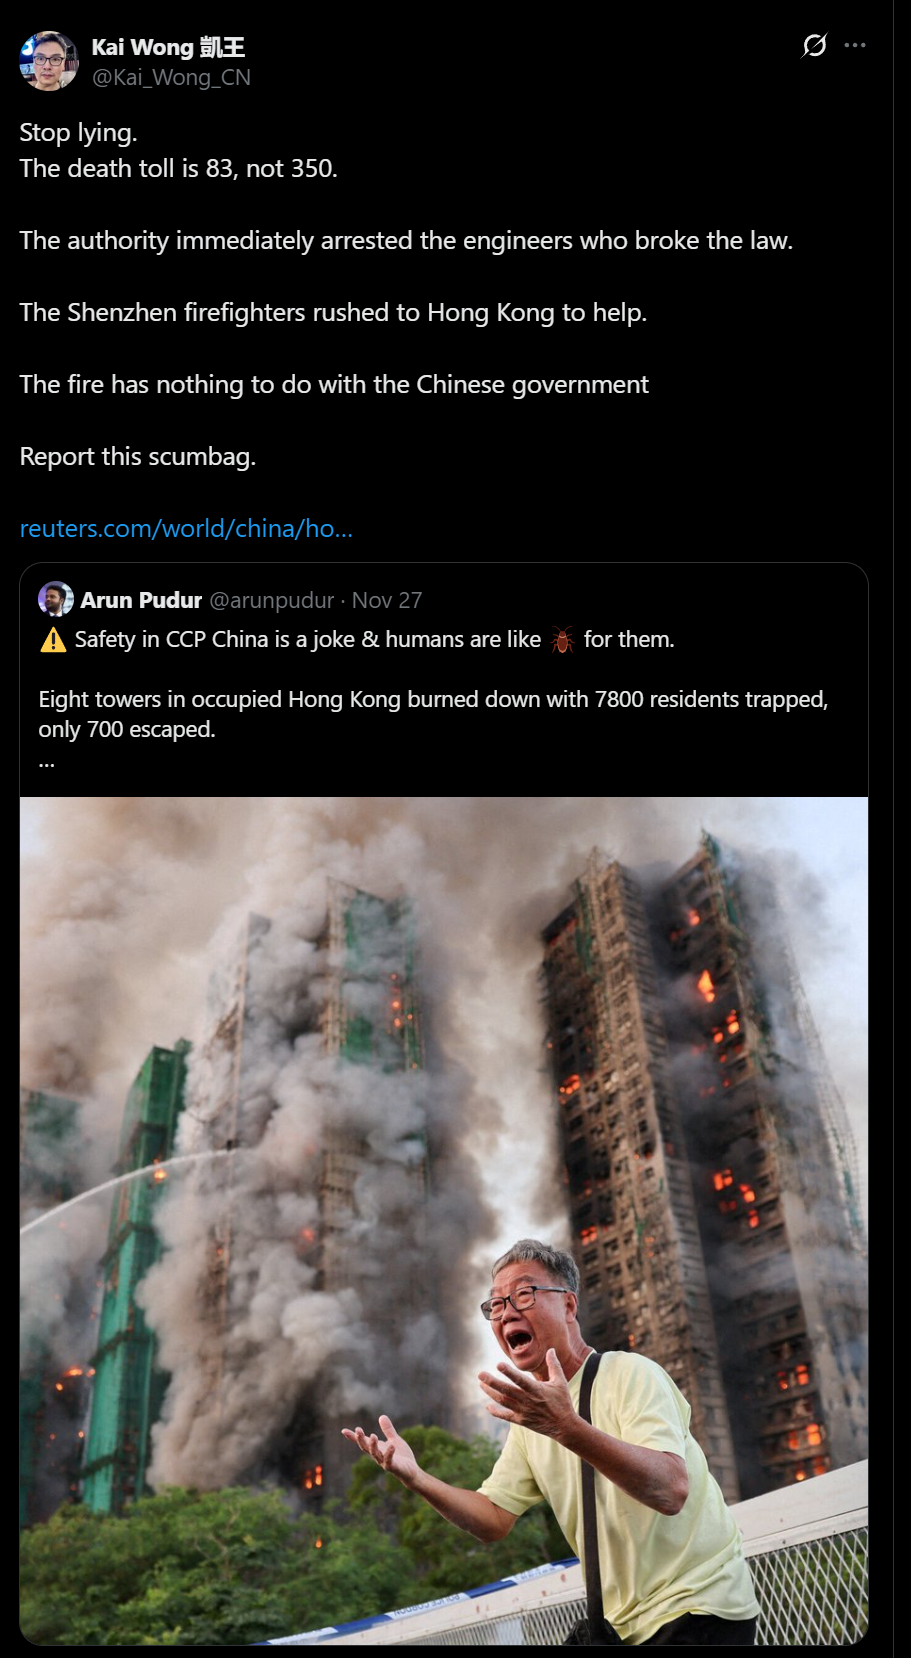Open the Kai Wong 凱王 display name
This screenshot has height=1658, width=911.
coord(168,47)
